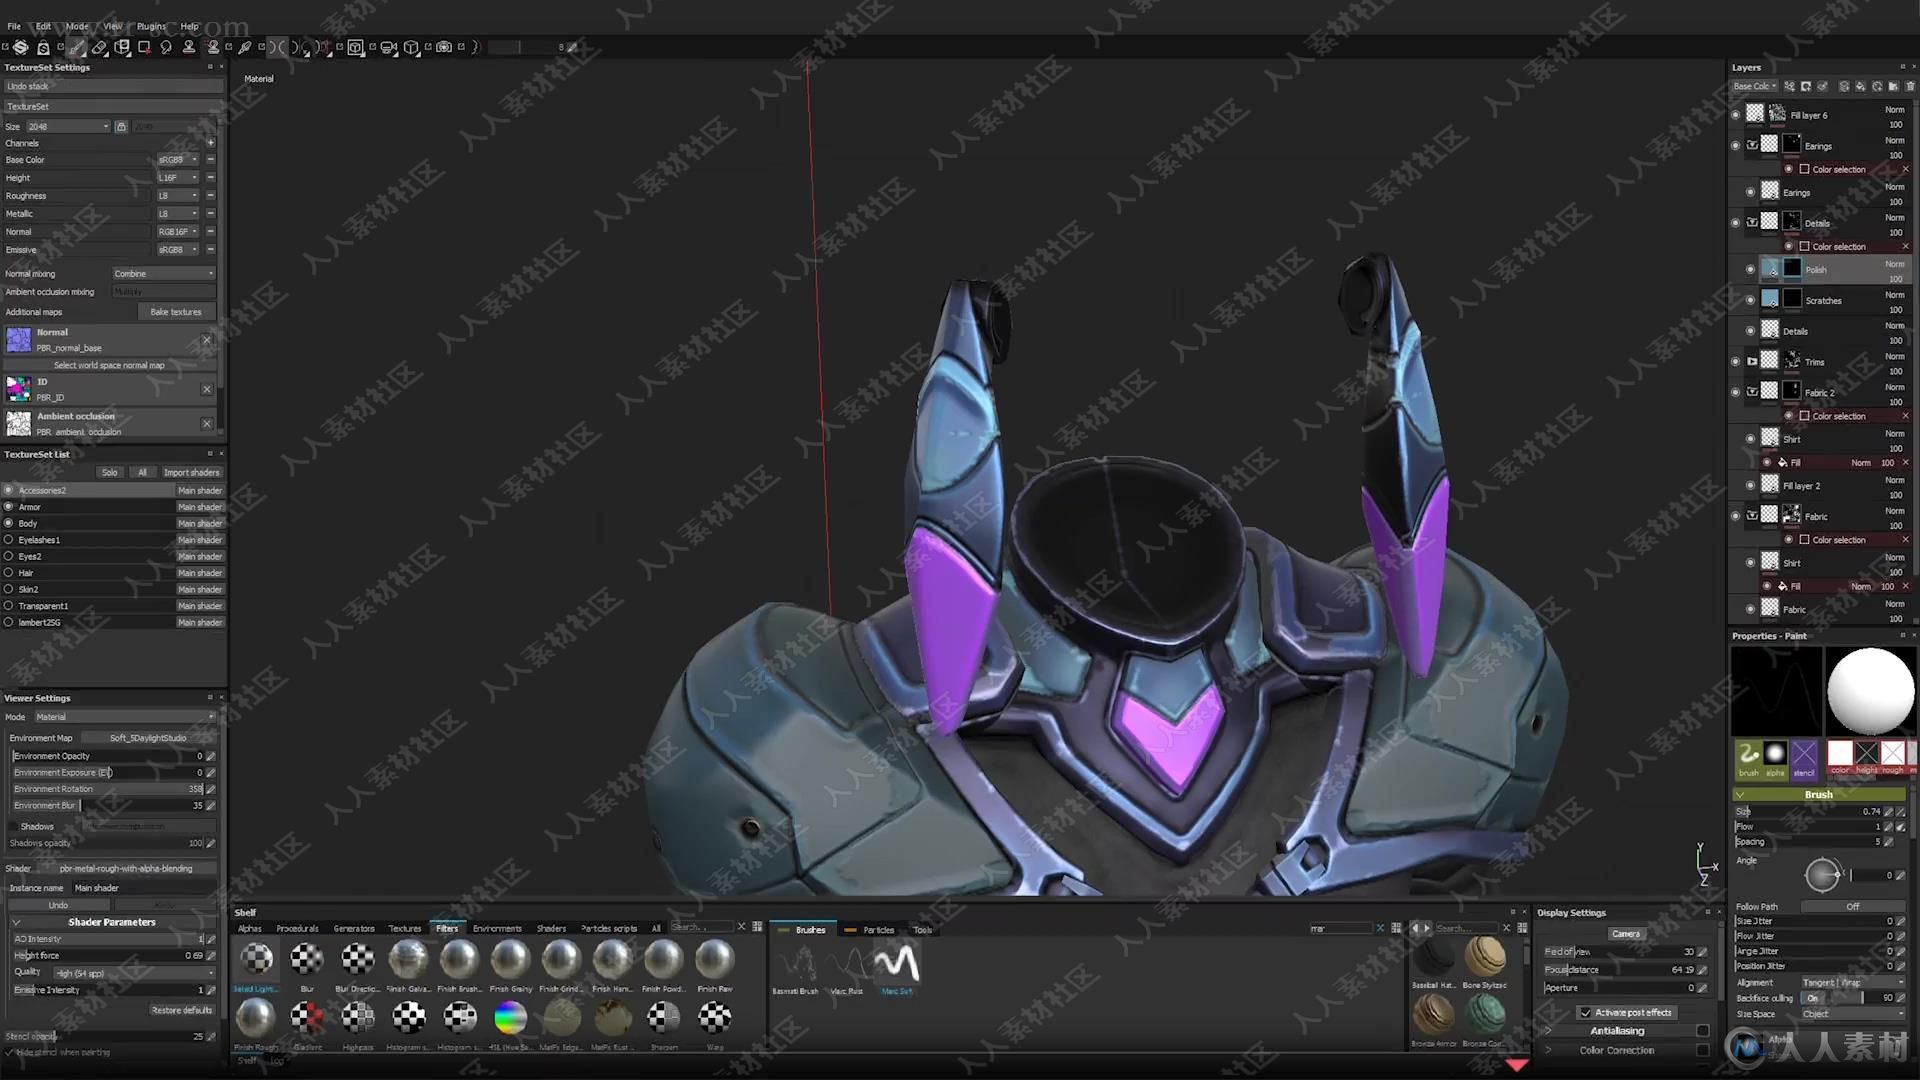Image resolution: width=1920 pixels, height=1080 pixels.
Task: Click the white color channel swatch
Action: point(1840,753)
